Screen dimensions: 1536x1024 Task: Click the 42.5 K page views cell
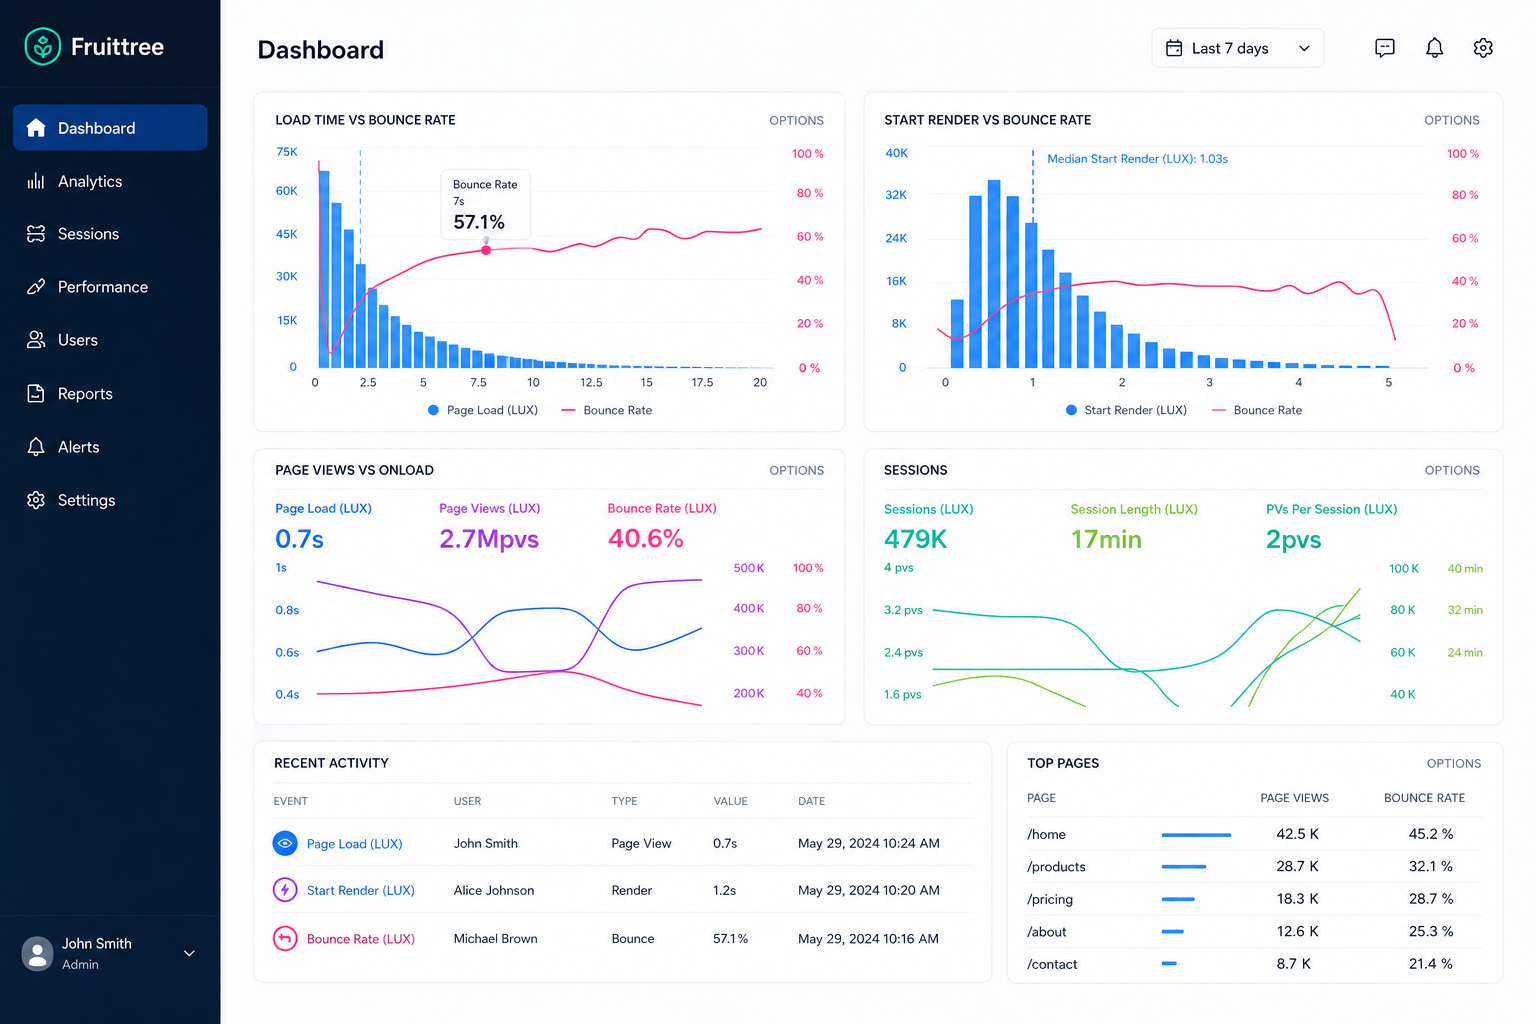tap(1297, 834)
